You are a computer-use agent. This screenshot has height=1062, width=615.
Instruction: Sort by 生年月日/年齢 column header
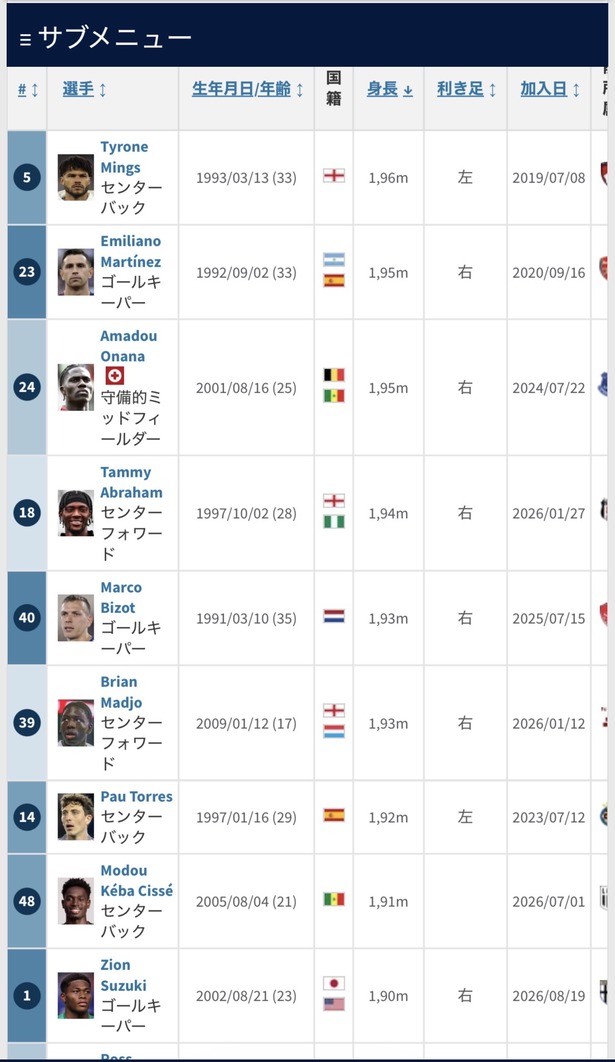click(x=247, y=89)
